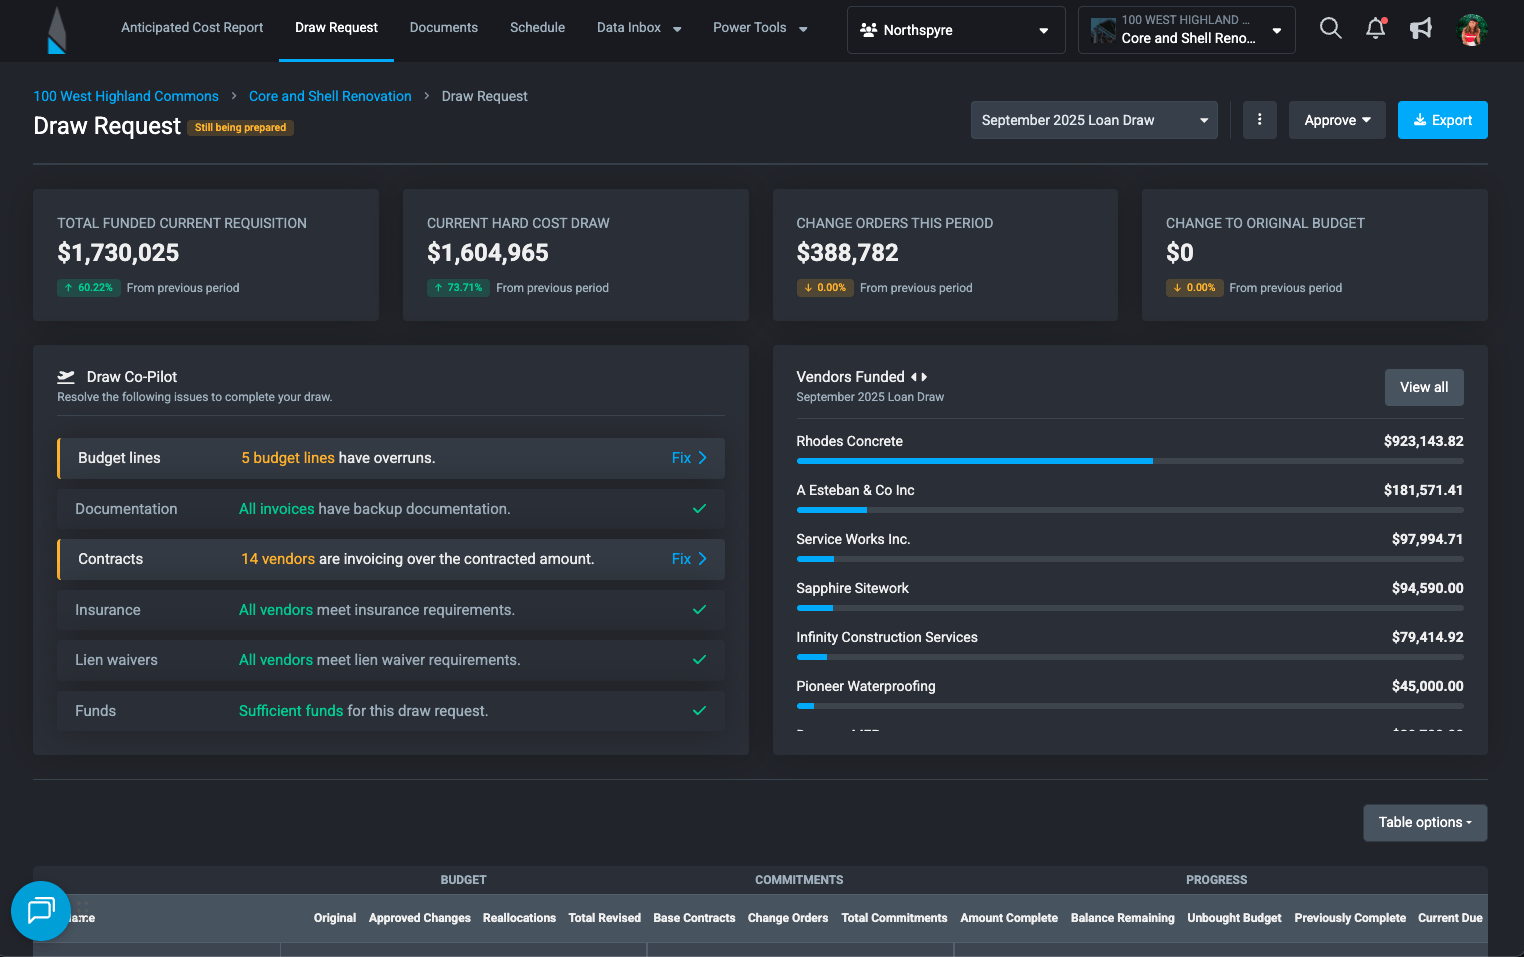Image resolution: width=1524 pixels, height=957 pixels.
Task: Open the Table options dropdown
Action: click(1424, 822)
